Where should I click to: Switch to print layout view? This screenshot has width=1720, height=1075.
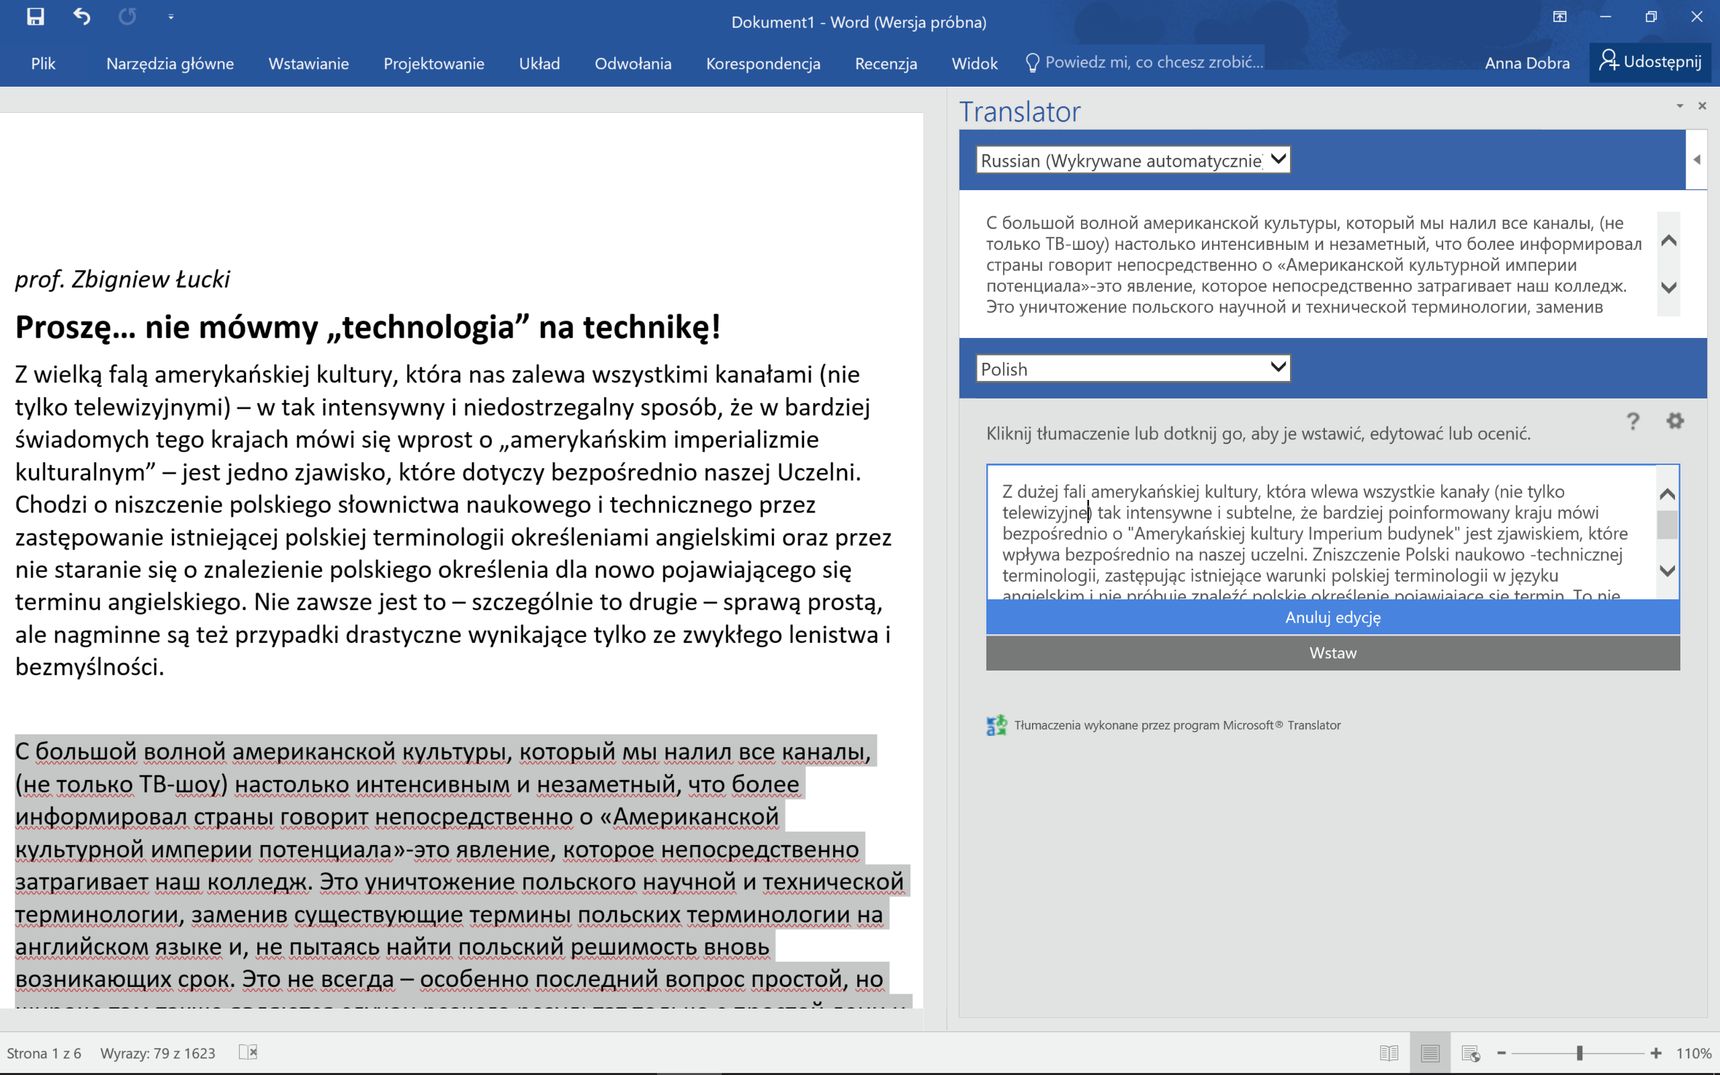pos(1430,1053)
